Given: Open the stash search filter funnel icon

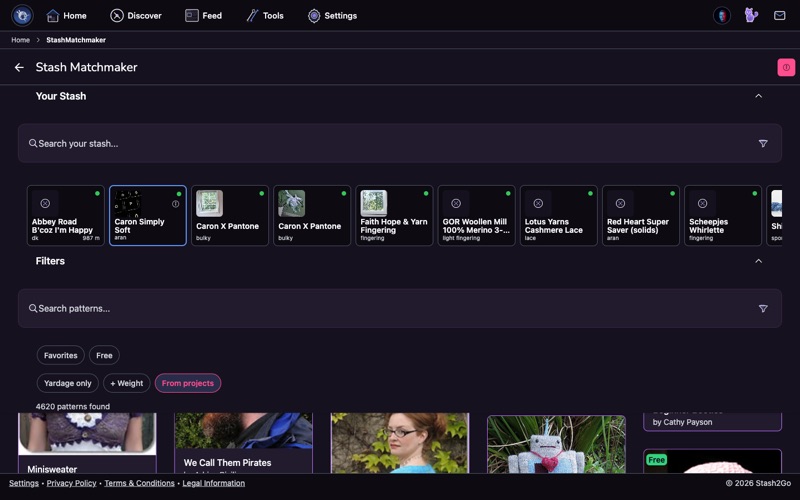Looking at the screenshot, I should (763, 144).
